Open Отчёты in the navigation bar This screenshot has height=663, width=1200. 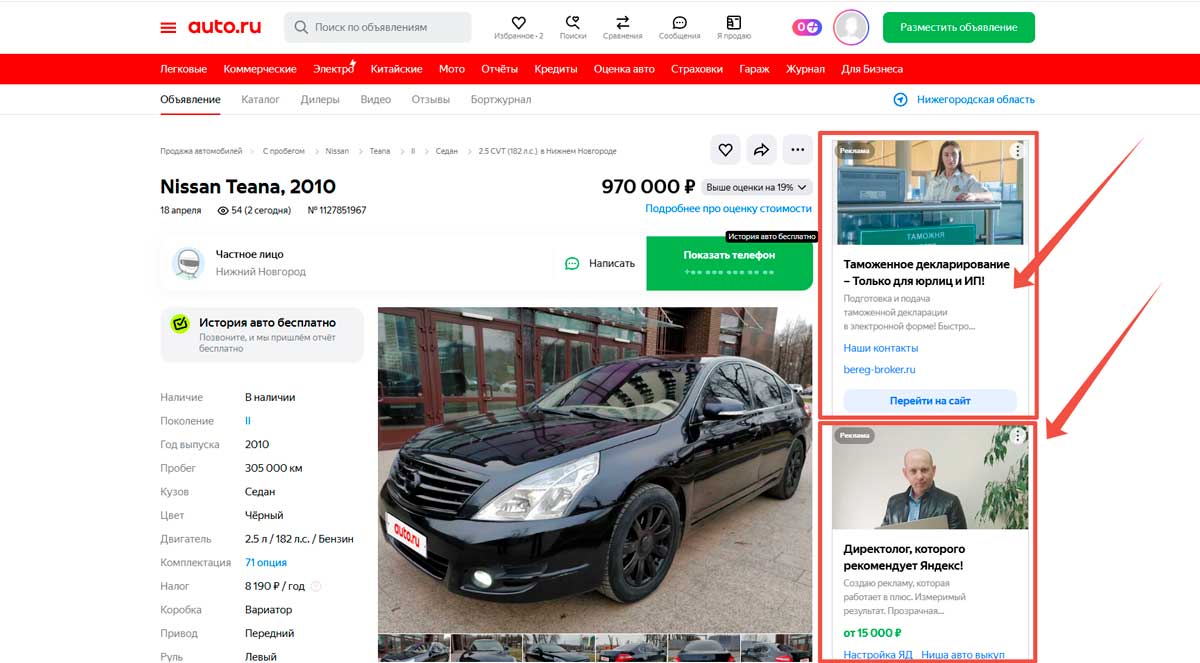tap(499, 69)
